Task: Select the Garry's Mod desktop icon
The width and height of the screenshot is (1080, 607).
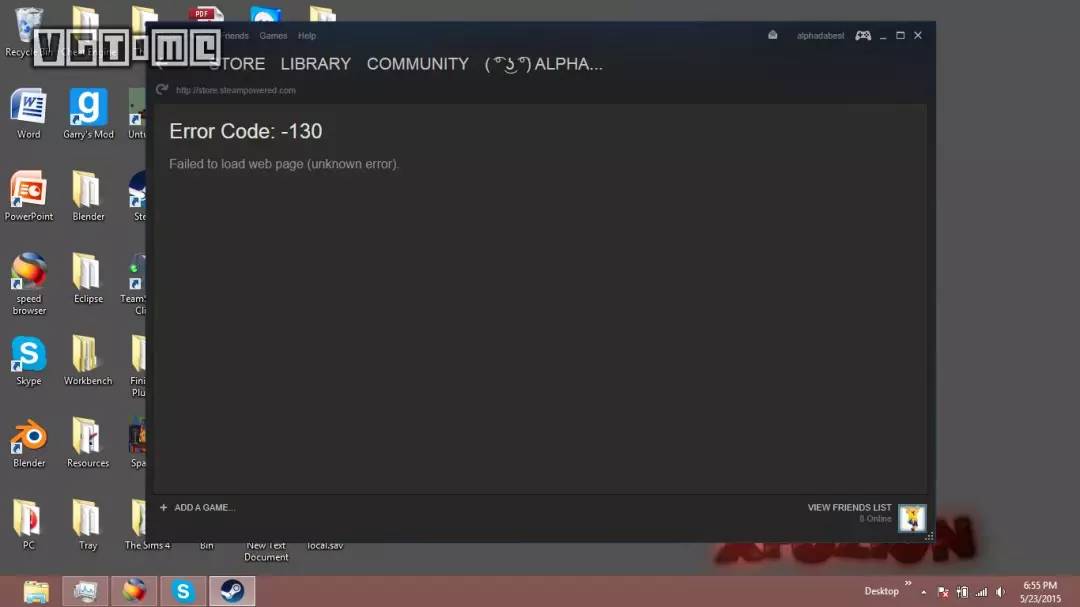Action: [x=88, y=114]
